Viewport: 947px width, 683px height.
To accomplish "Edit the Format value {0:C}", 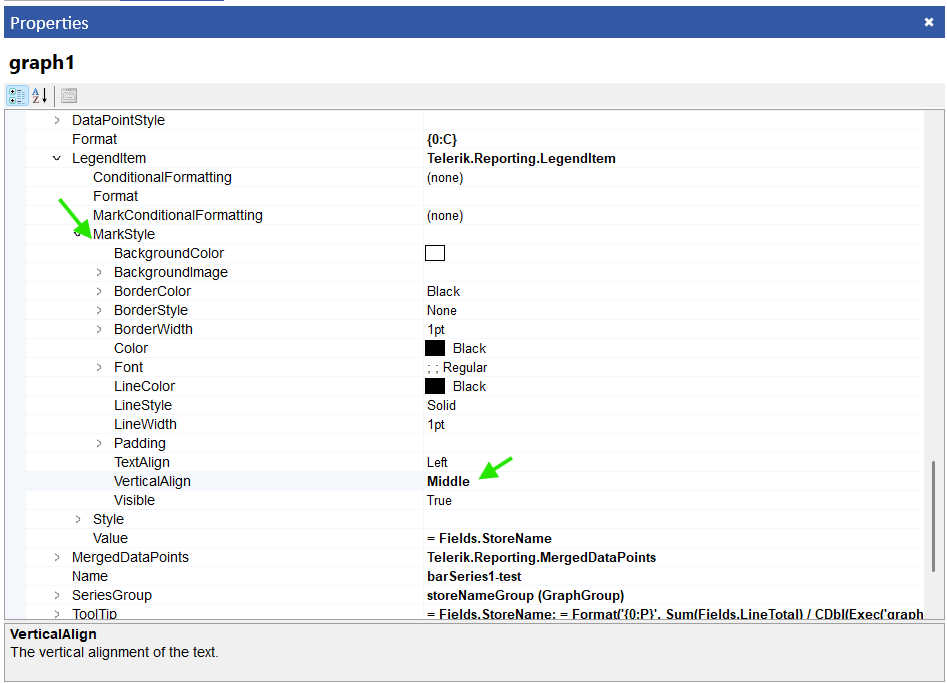I will pyautogui.click(x=442, y=139).
